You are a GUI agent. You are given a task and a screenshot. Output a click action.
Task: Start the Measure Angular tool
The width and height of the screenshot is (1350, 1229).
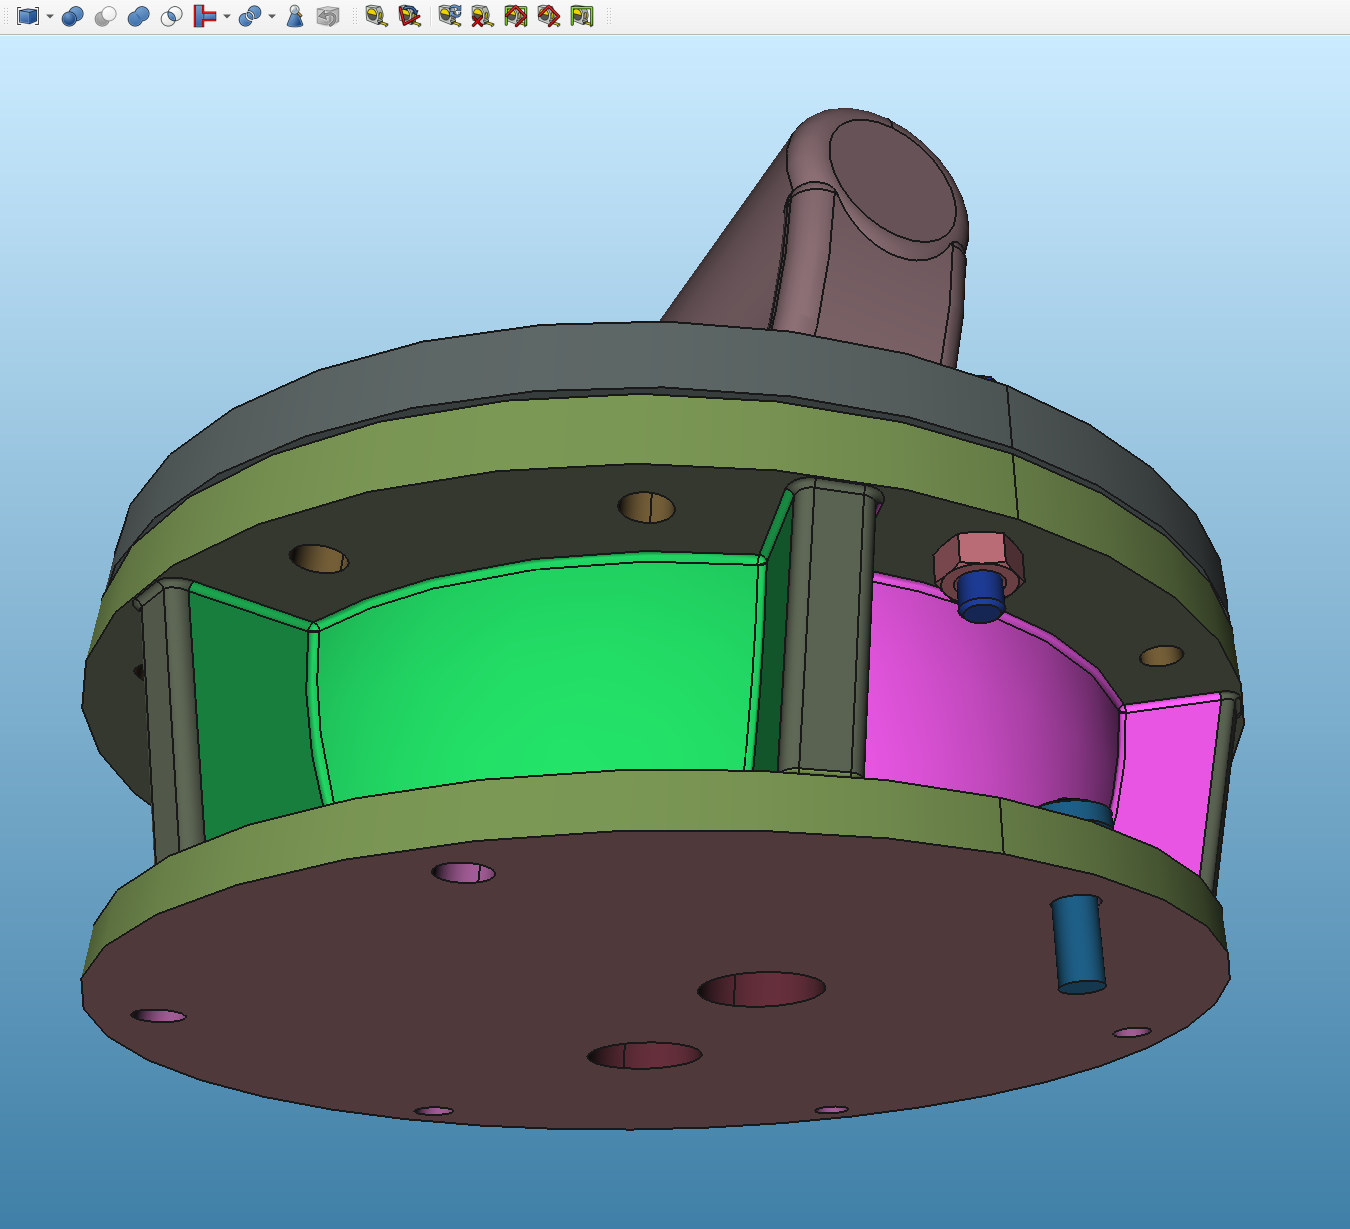(409, 16)
